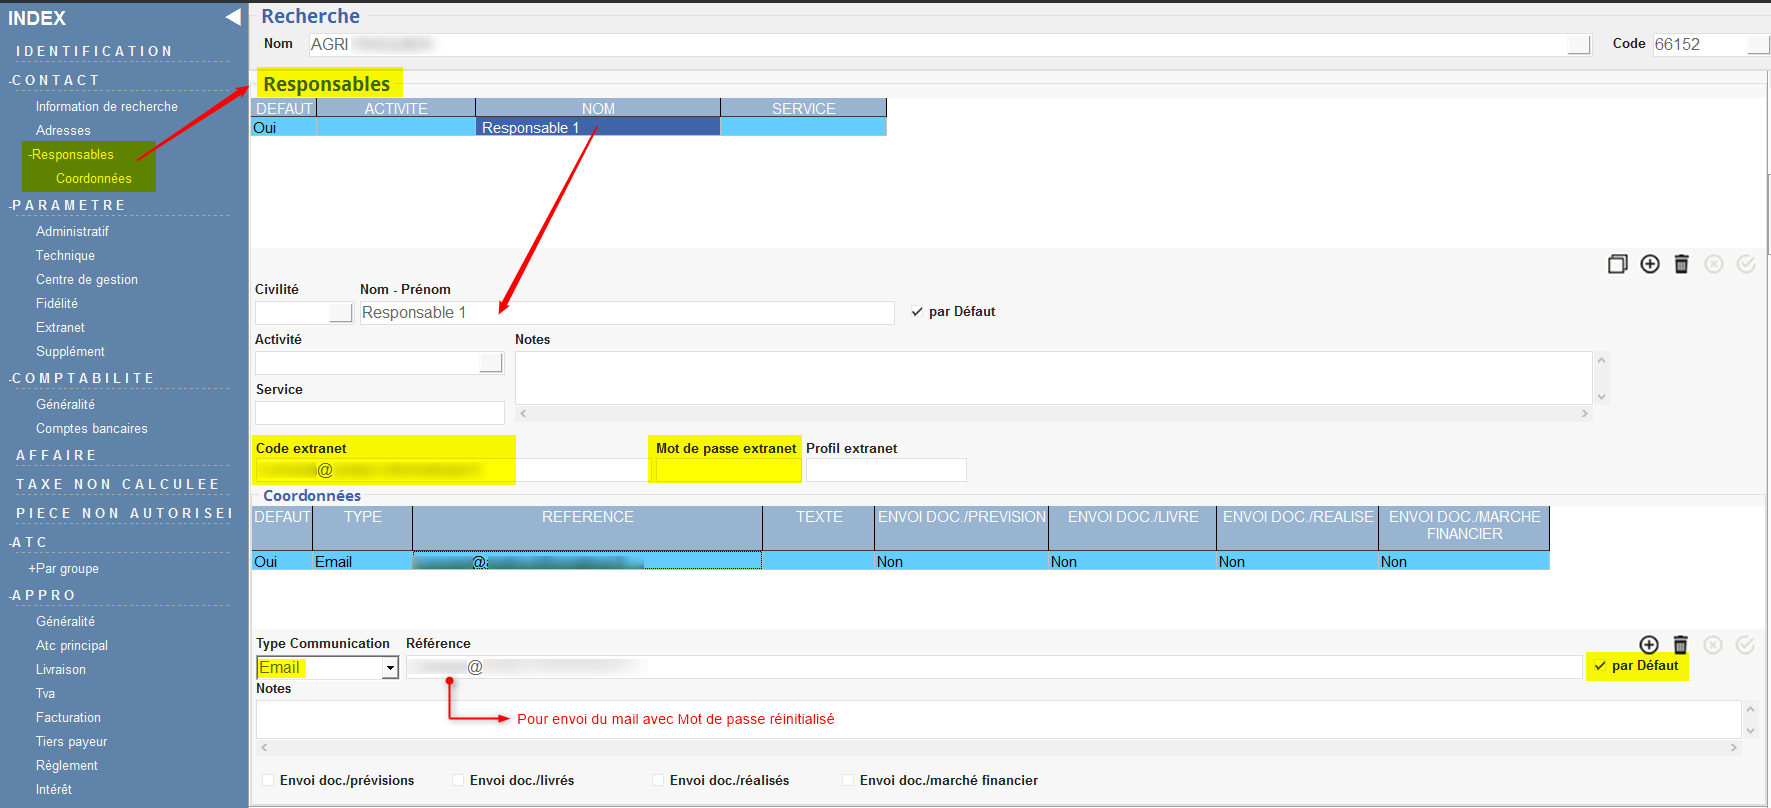Delete responsable using top trash icon
Viewport: 1771px width, 808px height.
click(1681, 264)
